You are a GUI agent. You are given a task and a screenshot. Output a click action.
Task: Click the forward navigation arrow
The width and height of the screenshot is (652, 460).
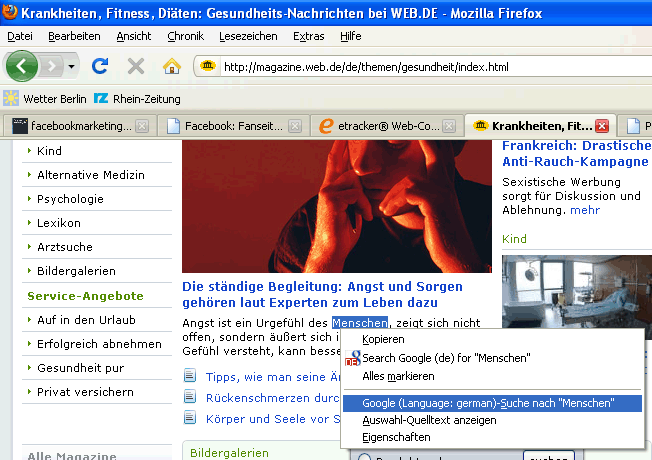tap(52, 66)
